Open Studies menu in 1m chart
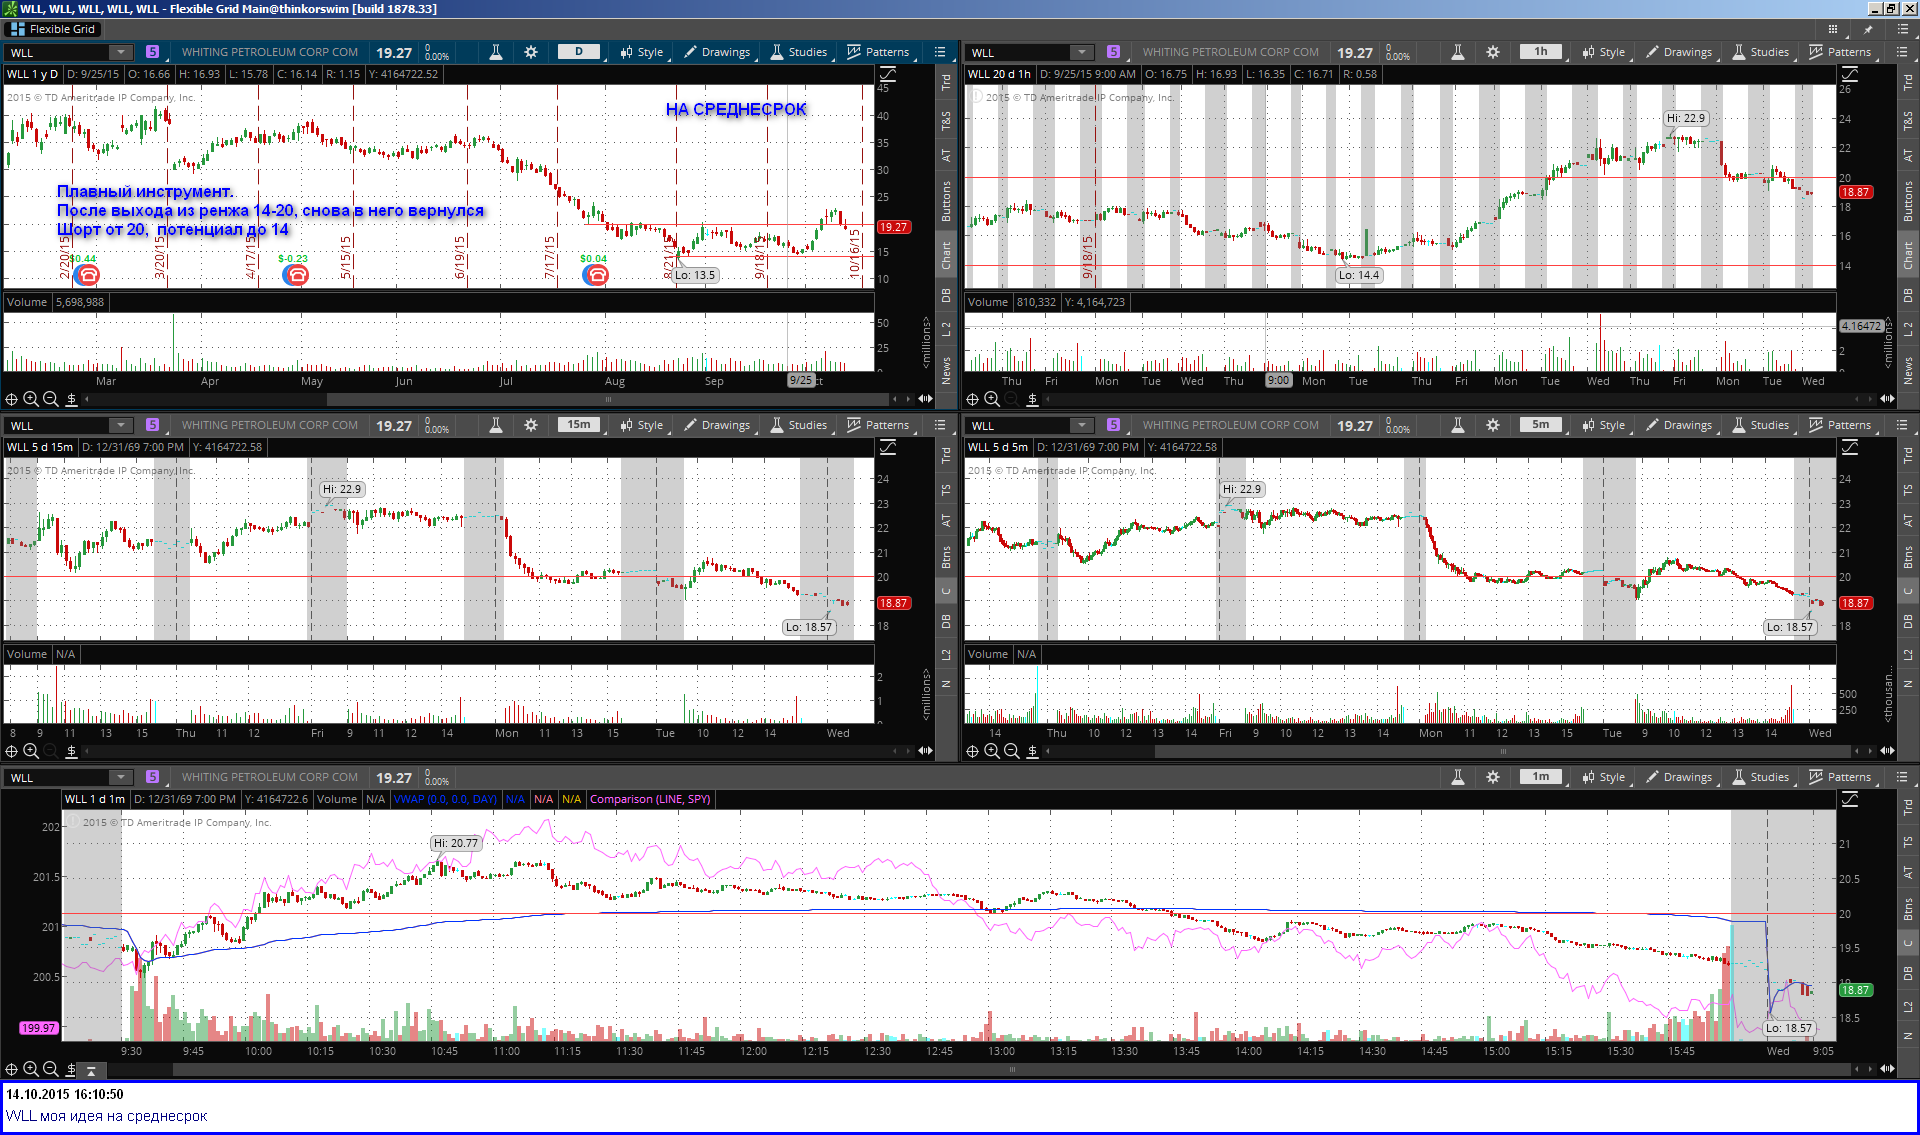This screenshot has height=1135, width=1920. (x=1761, y=777)
